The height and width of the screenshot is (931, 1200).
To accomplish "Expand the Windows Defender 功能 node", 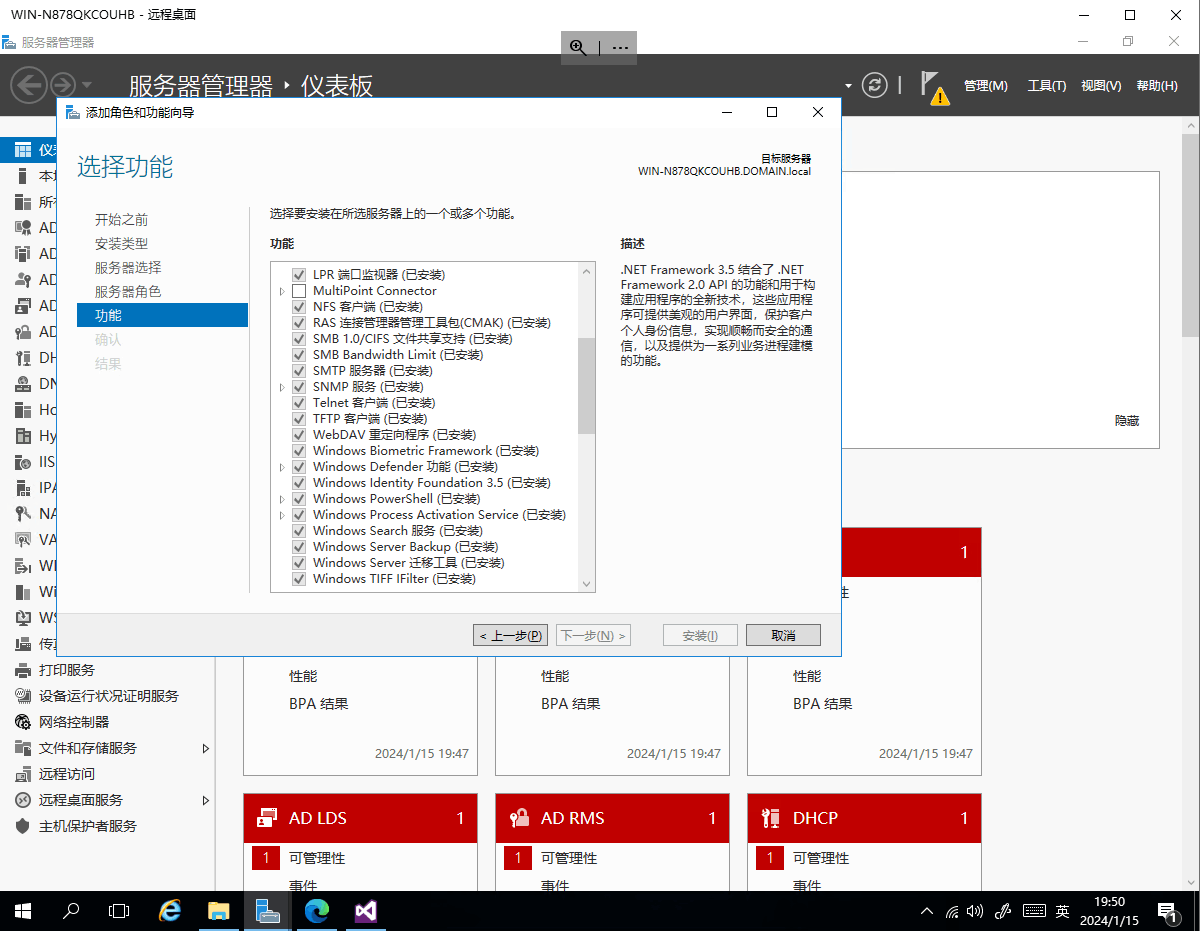I will pos(282,467).
